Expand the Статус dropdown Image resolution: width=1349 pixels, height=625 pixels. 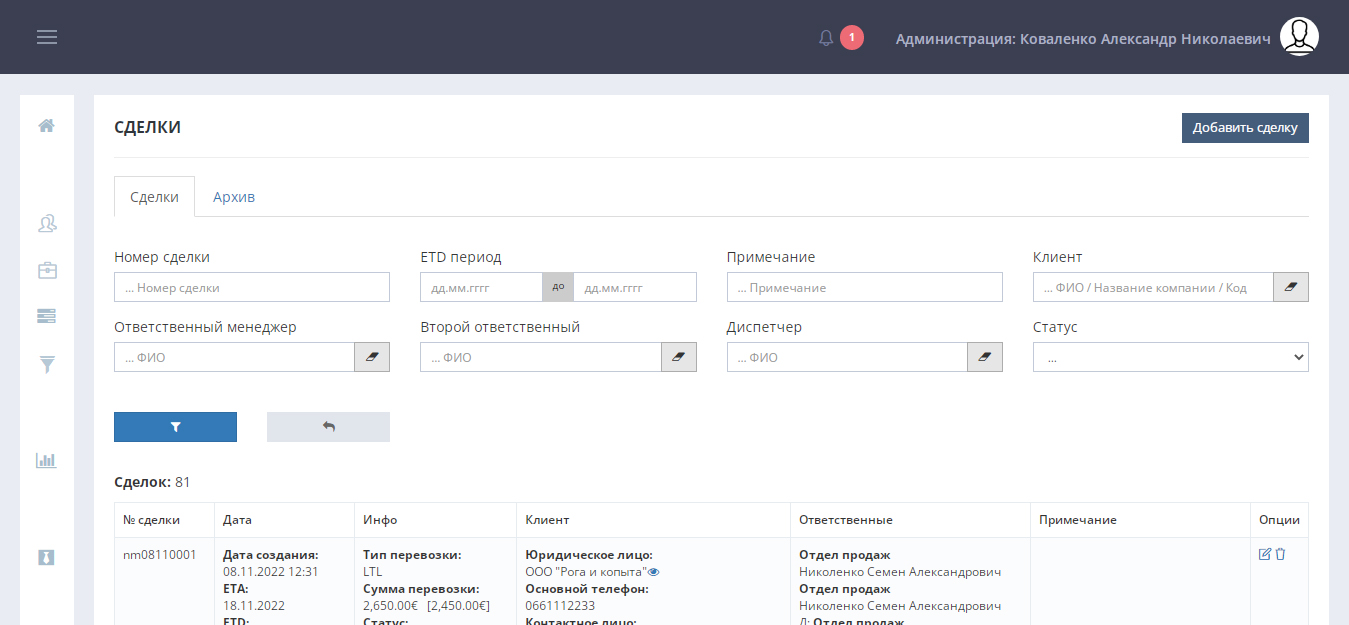1170,357
